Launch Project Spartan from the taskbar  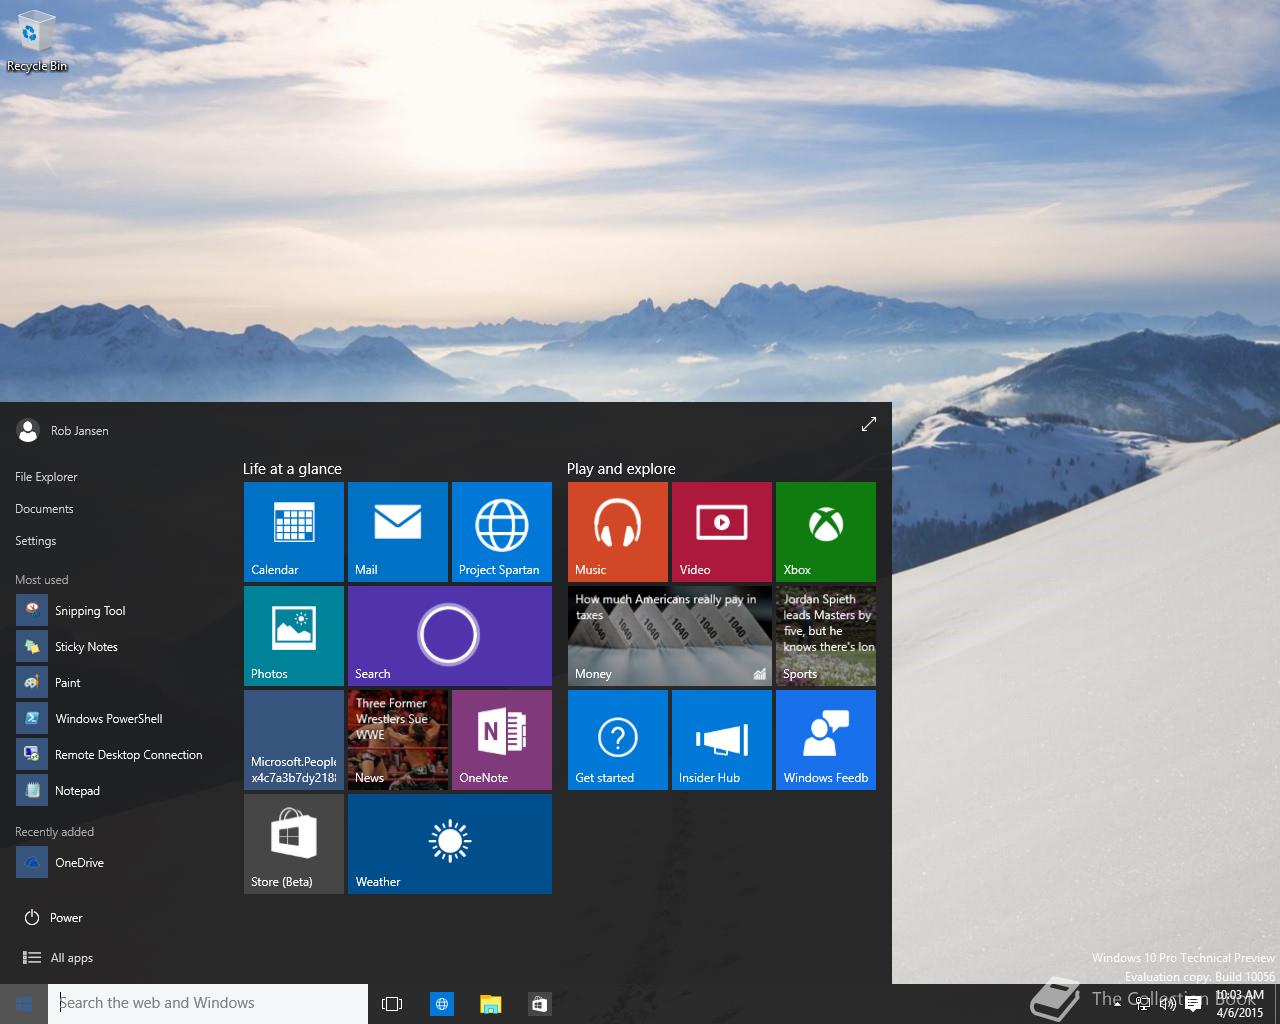[441, 1004]
